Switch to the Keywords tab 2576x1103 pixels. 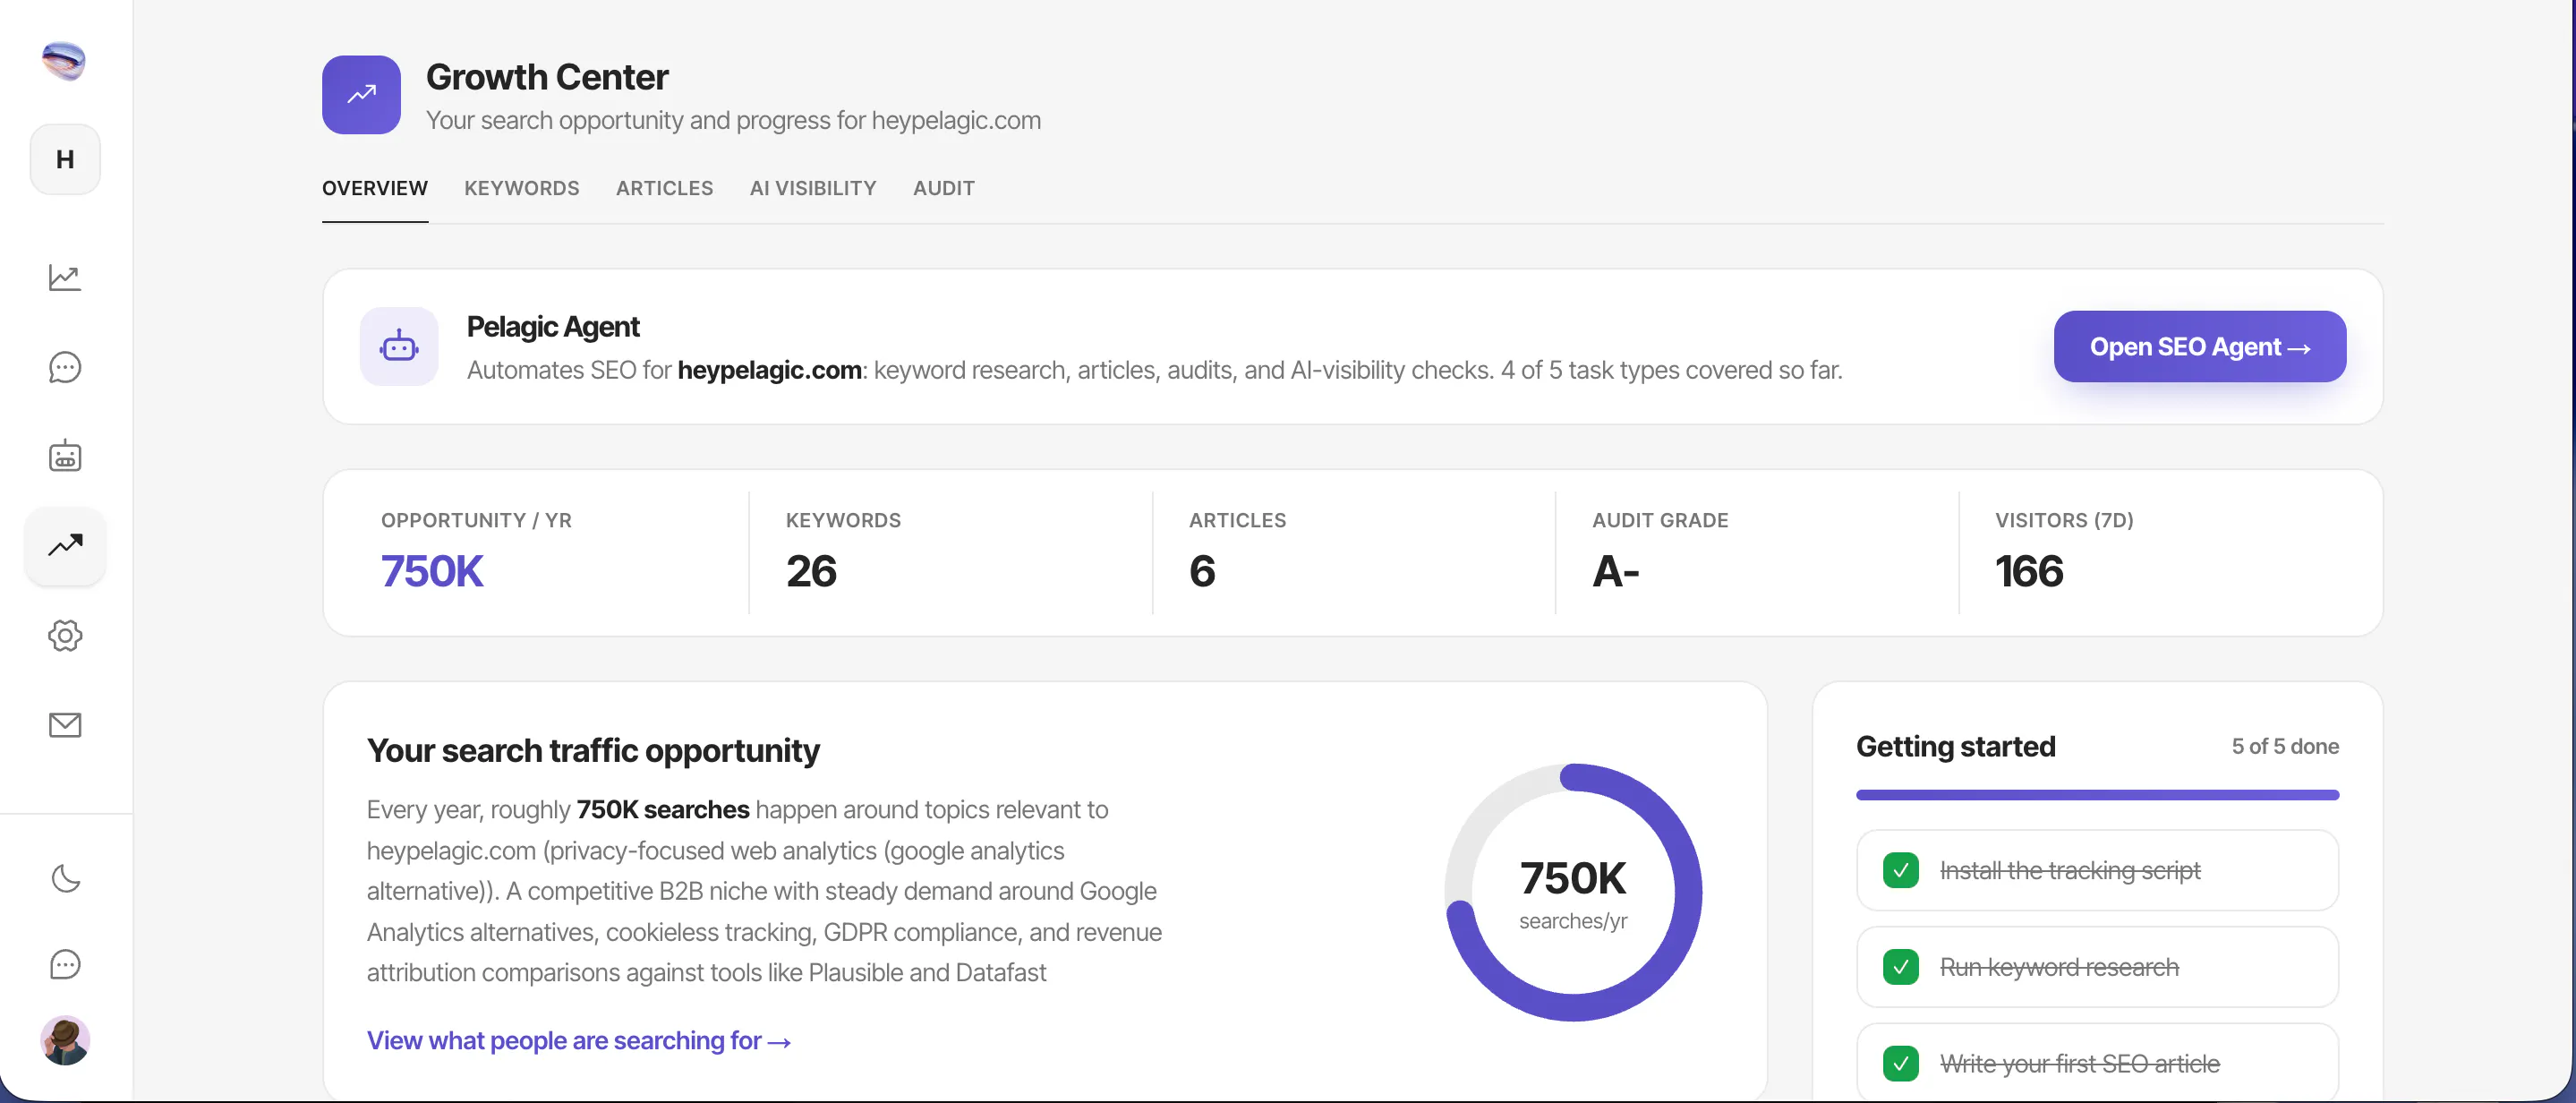coord(522,188)
